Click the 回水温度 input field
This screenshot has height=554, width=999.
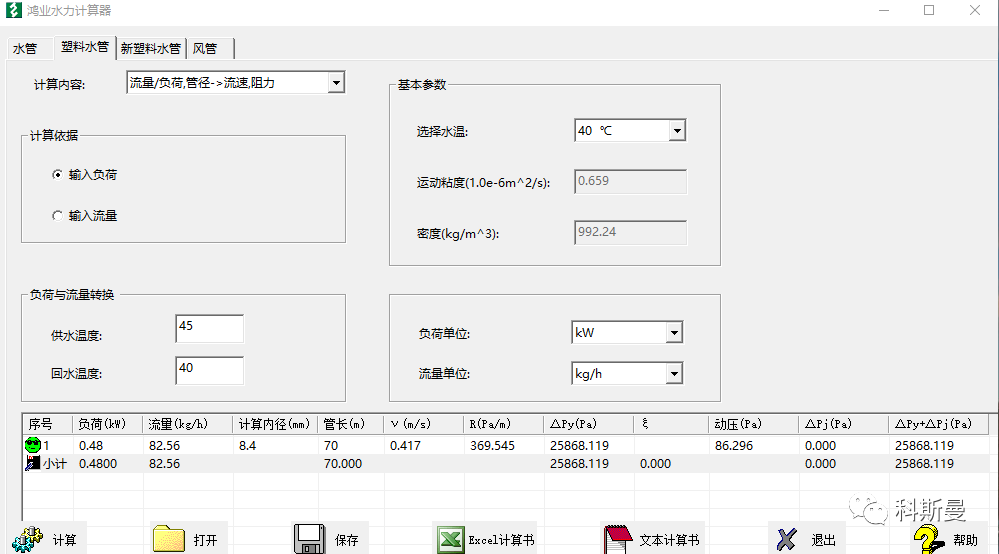coord(209,370)
